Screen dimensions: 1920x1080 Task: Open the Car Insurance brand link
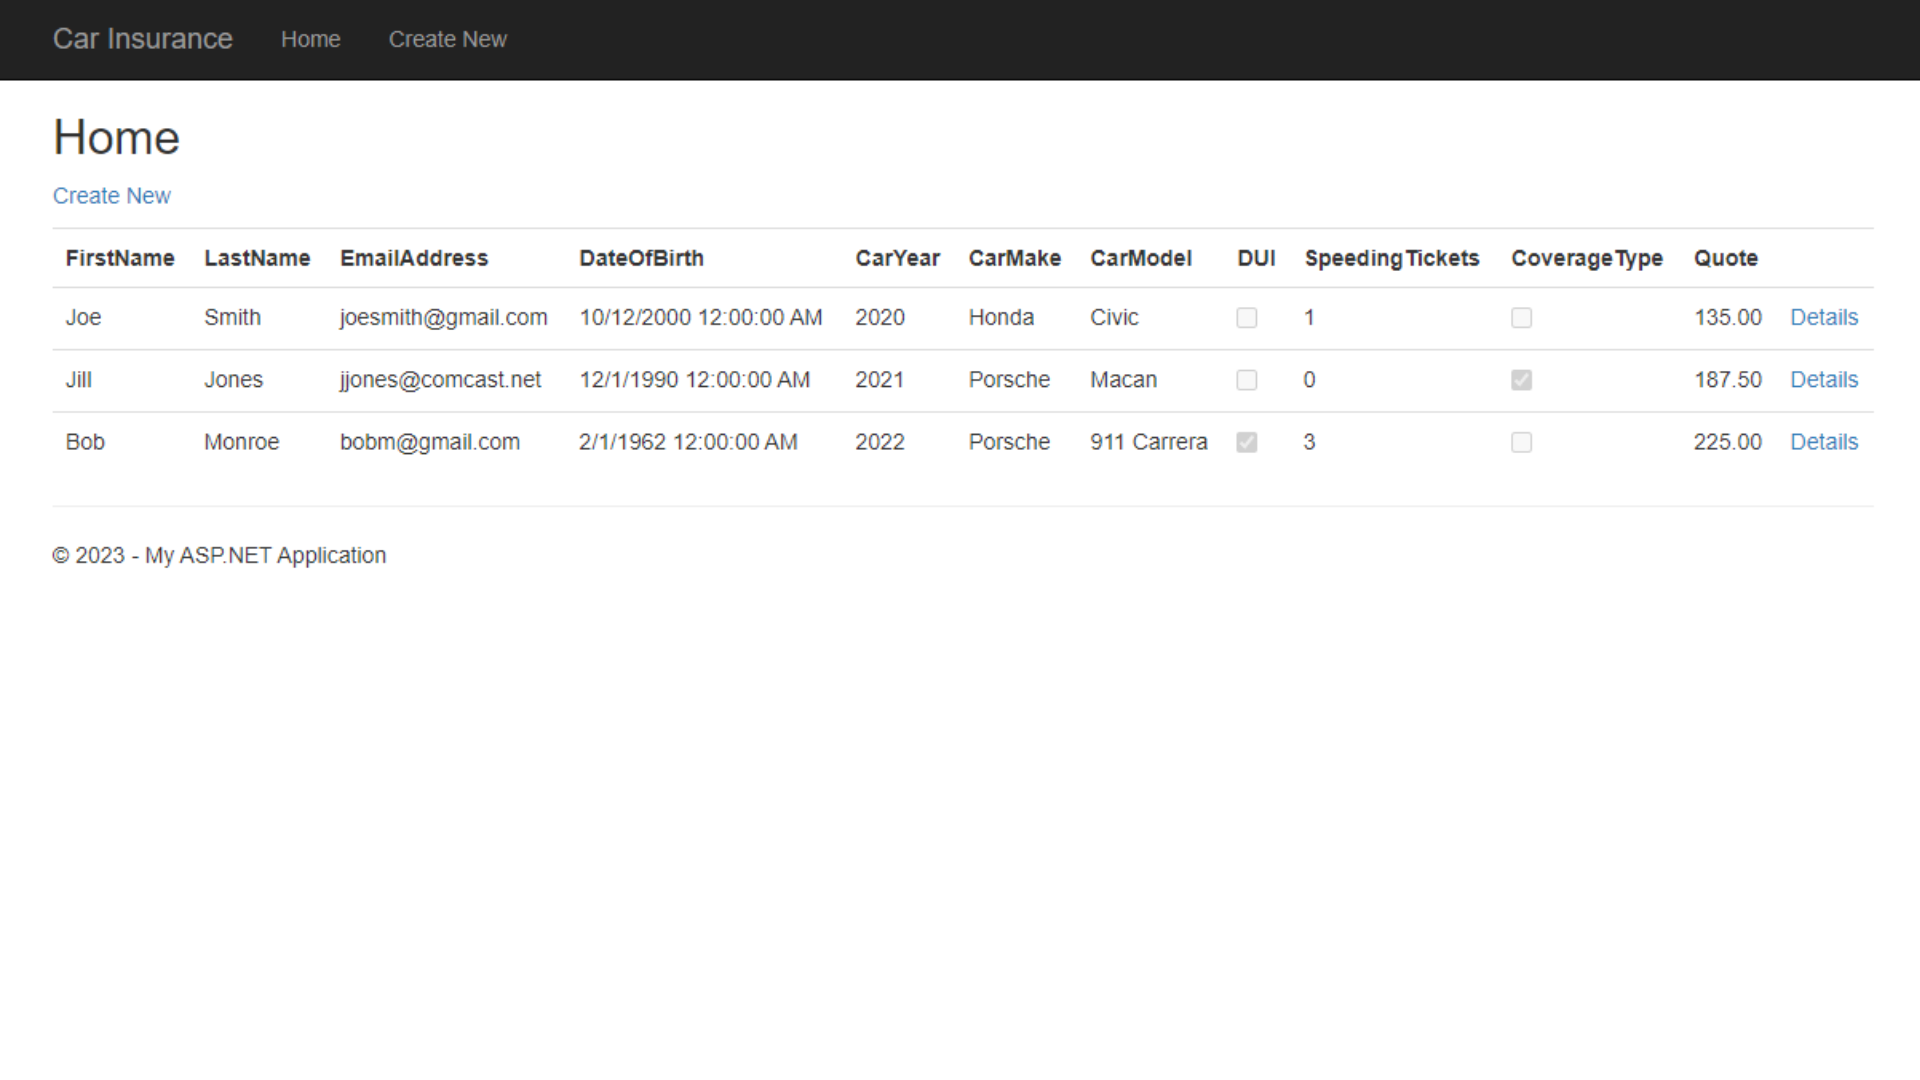(x=142, y=39)
